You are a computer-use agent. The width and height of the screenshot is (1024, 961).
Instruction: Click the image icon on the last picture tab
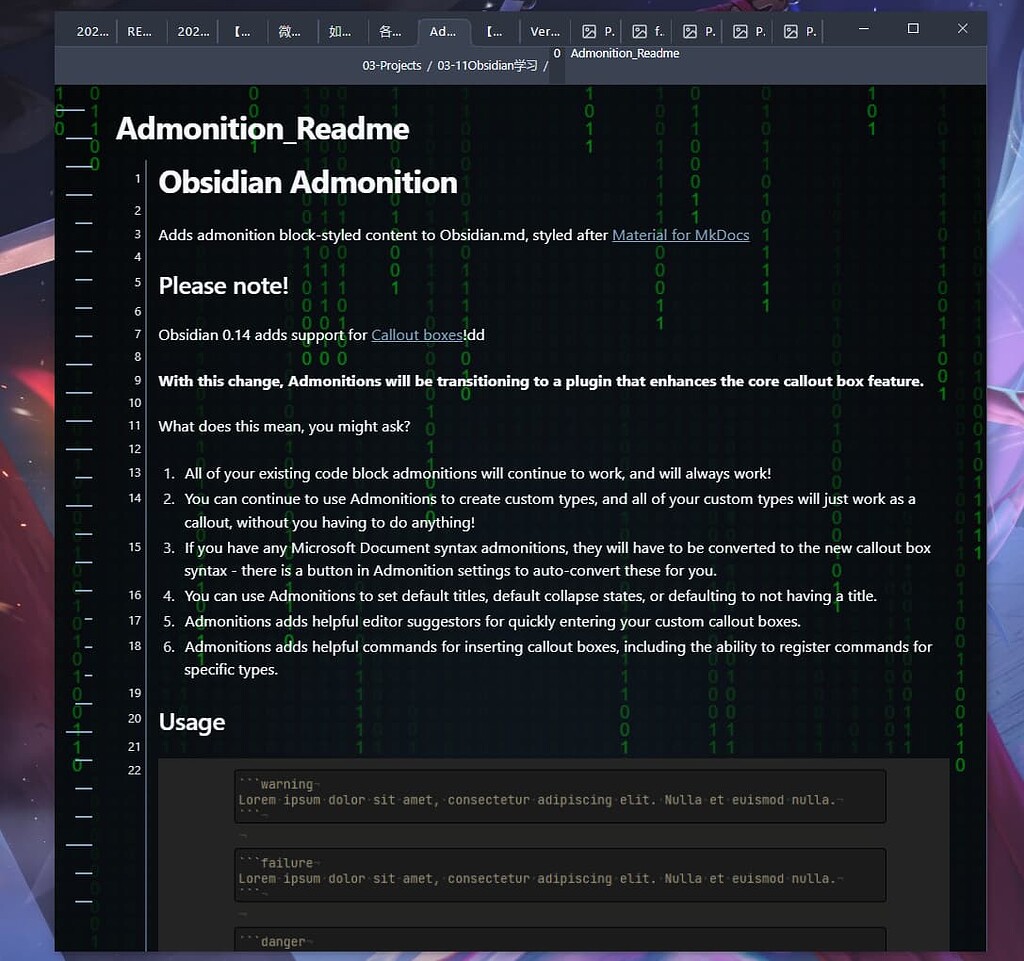coord(791,31)
